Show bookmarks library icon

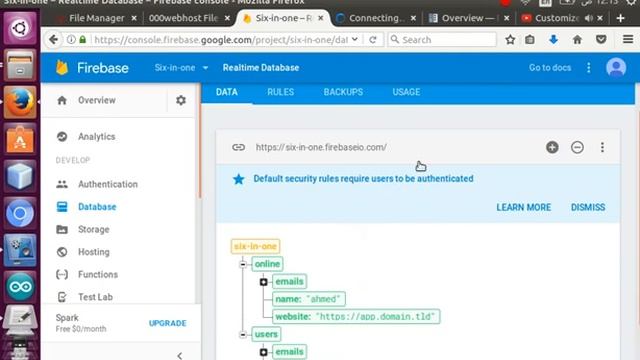coord(530,40)
